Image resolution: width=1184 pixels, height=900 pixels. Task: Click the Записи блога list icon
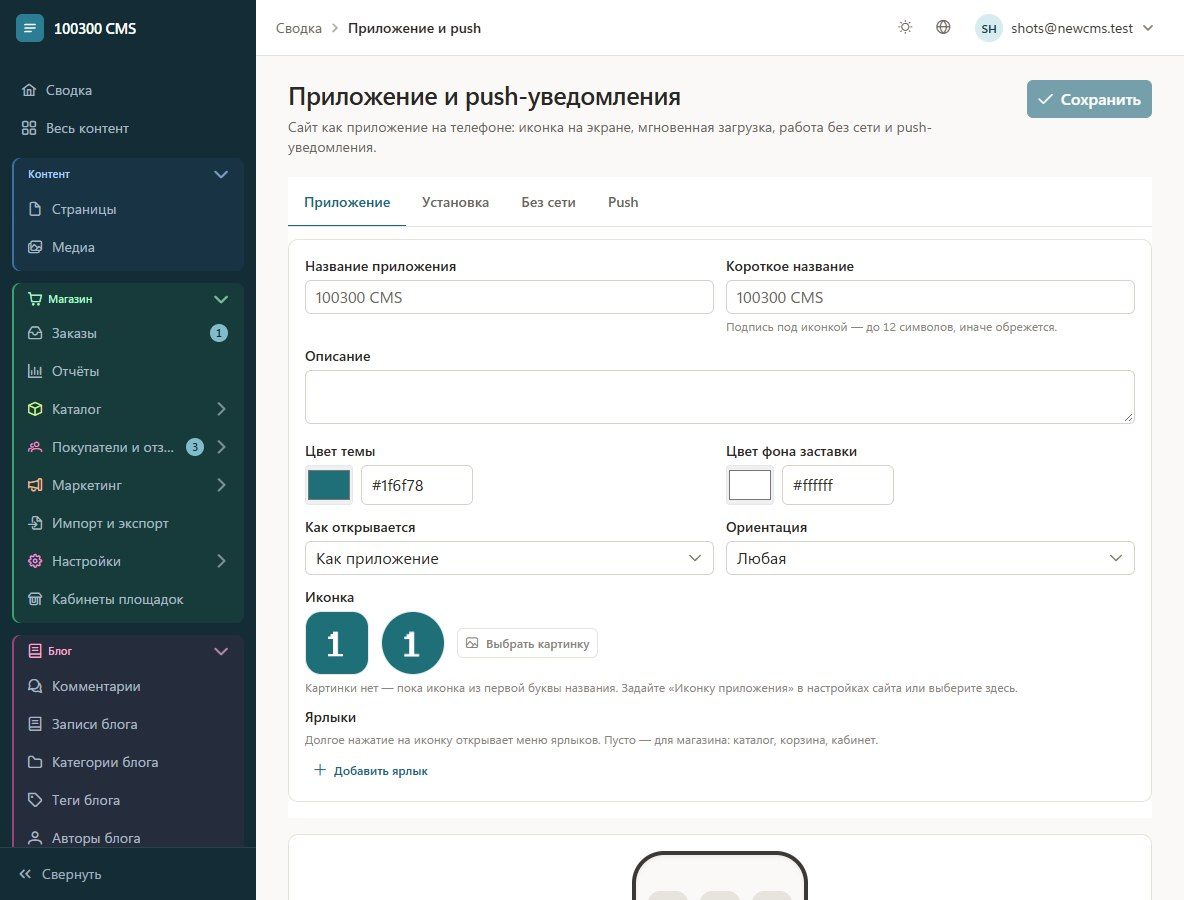(x=35, y=723)
